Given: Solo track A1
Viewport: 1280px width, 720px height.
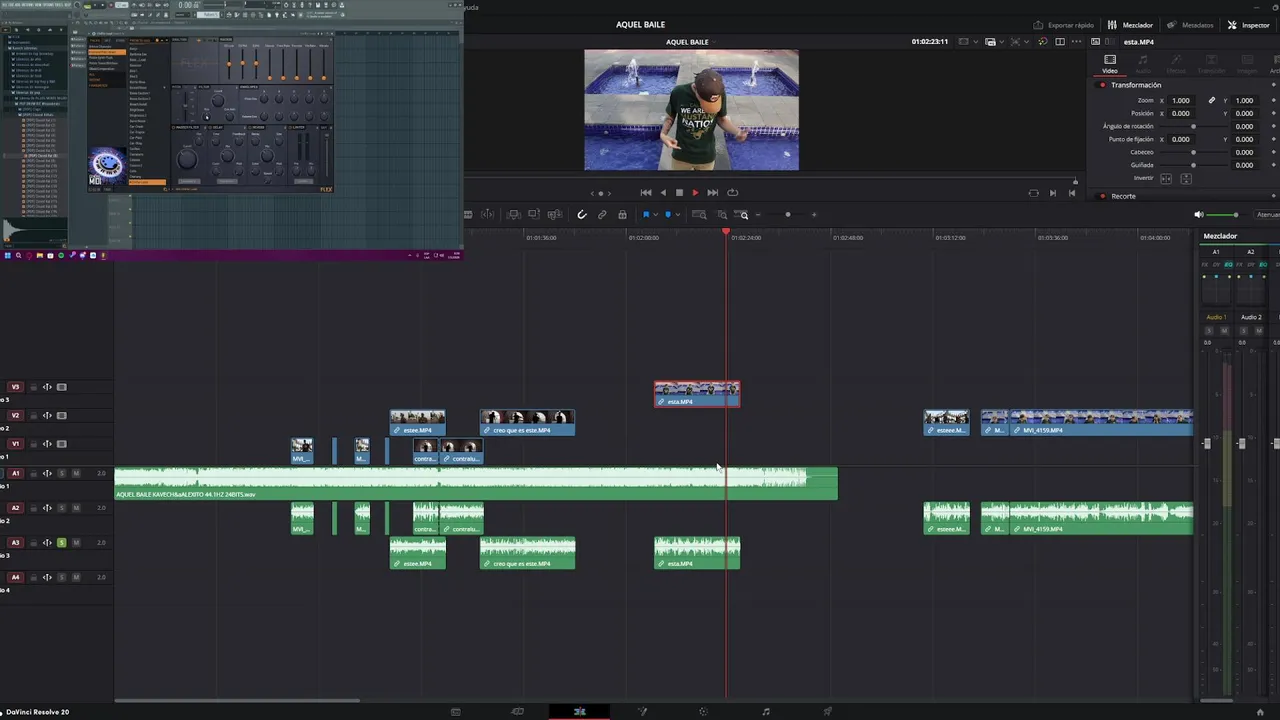Looking at the screenshot, I should pyautogui.click(x=61, y=473).
